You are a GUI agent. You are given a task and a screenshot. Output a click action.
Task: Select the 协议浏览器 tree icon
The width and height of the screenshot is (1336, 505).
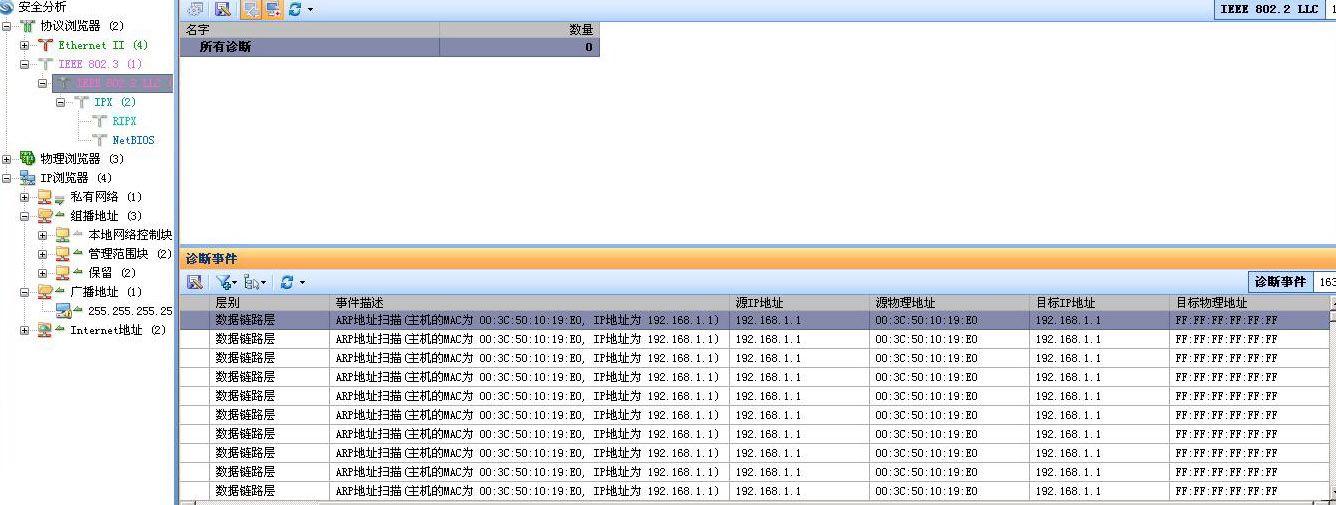click(28, 26)
